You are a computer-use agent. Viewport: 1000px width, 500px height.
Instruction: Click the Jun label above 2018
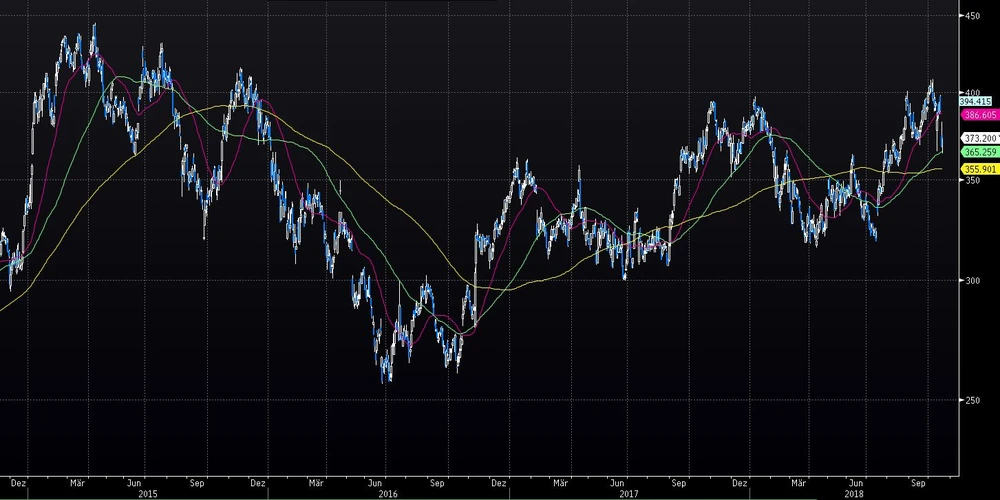point(858,481)
